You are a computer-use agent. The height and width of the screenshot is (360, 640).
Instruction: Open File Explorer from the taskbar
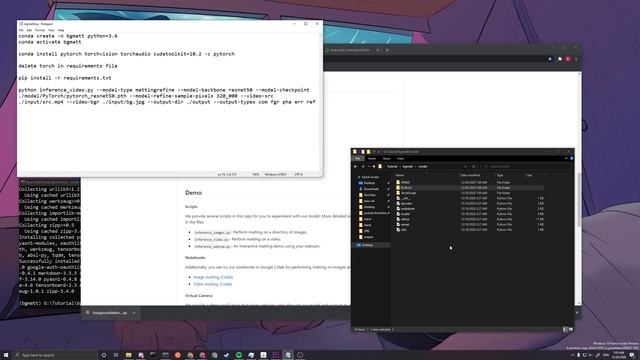pos(129,355)
